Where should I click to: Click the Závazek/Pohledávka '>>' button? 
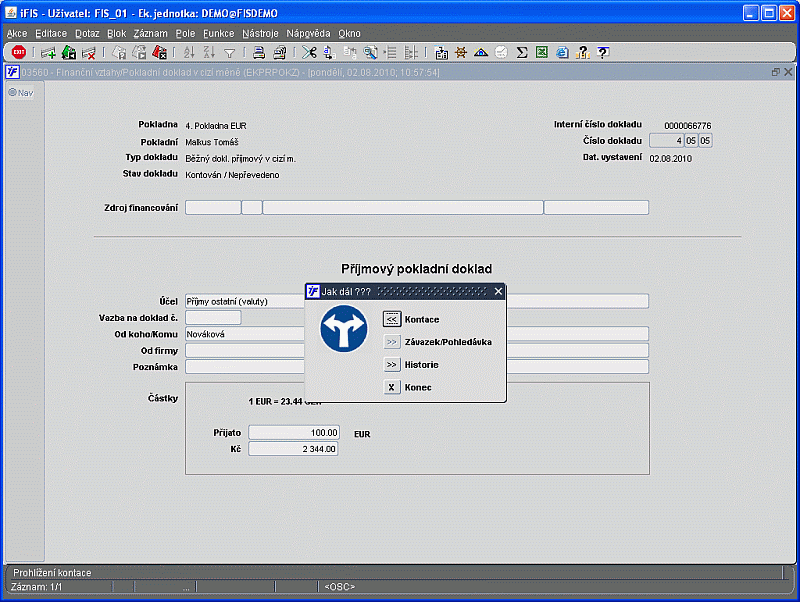pos(392,342)
